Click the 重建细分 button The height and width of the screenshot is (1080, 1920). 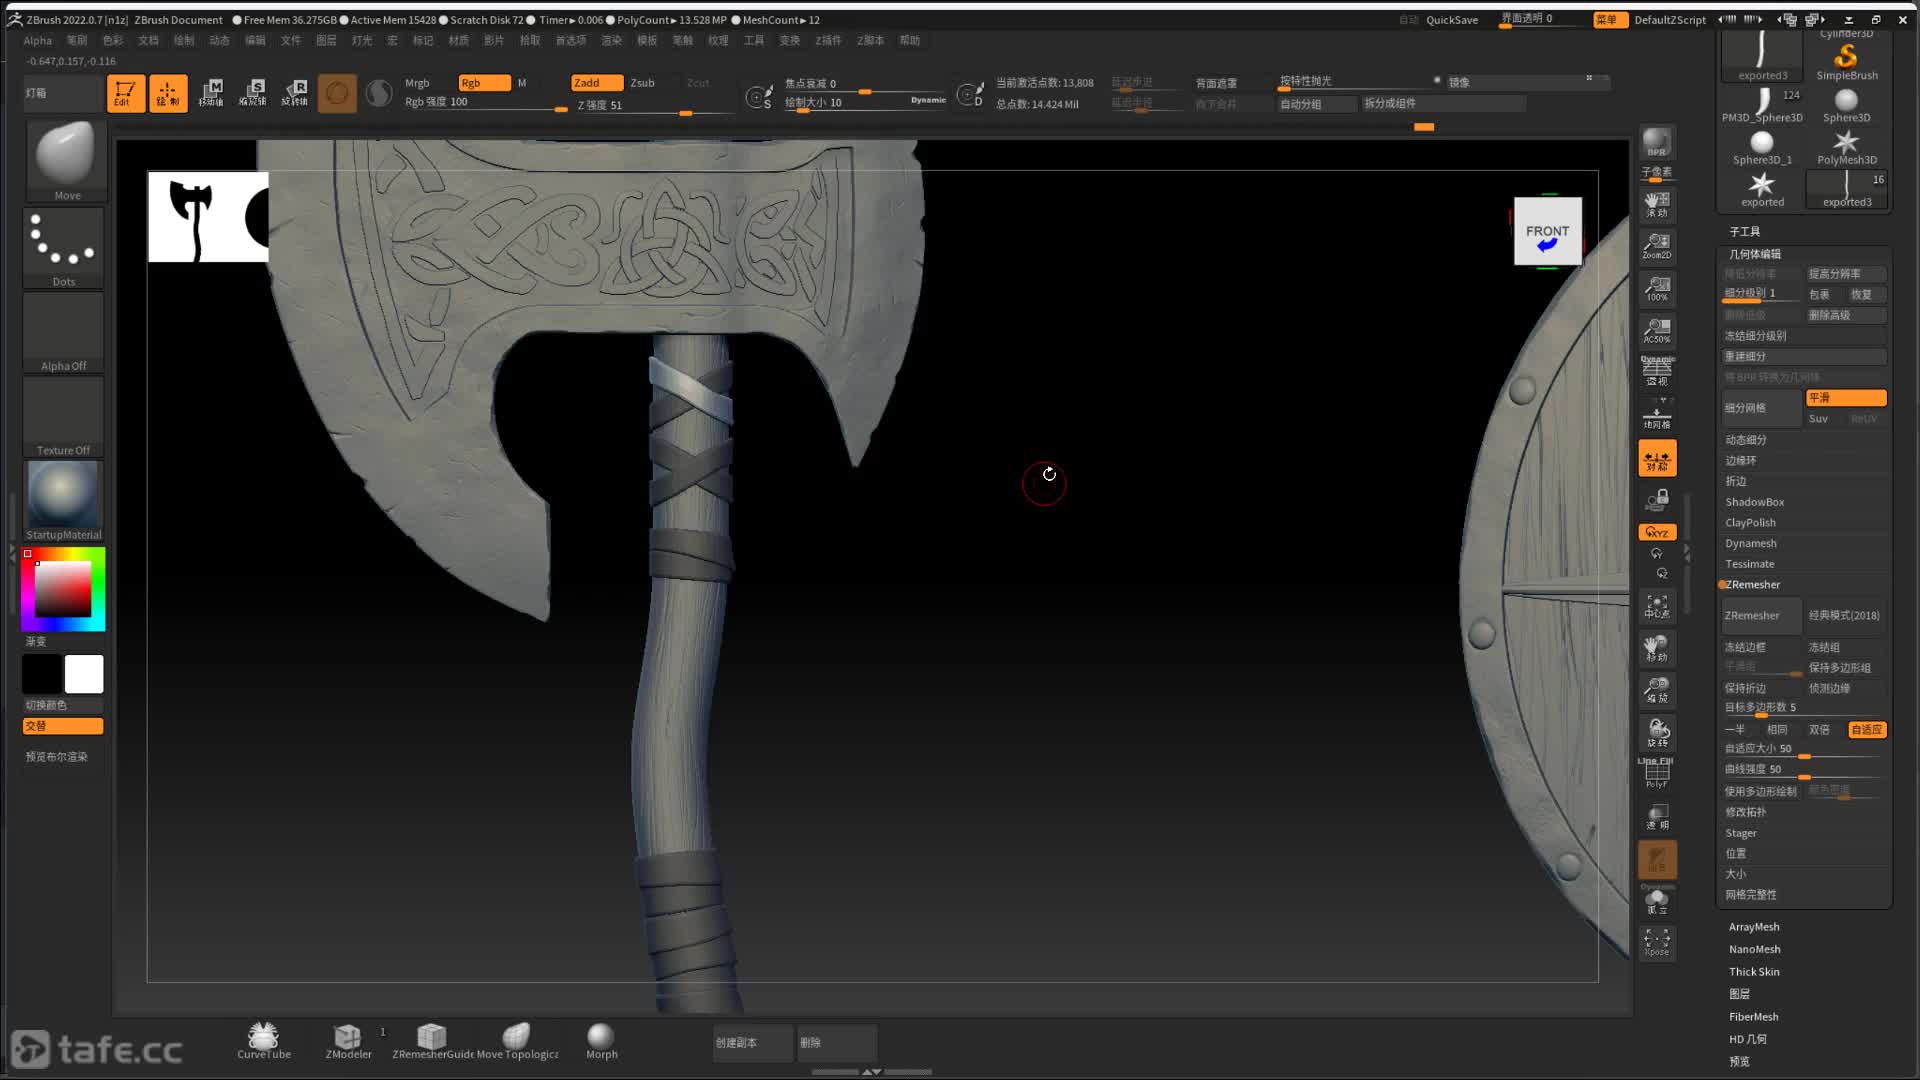[1804, 357]
